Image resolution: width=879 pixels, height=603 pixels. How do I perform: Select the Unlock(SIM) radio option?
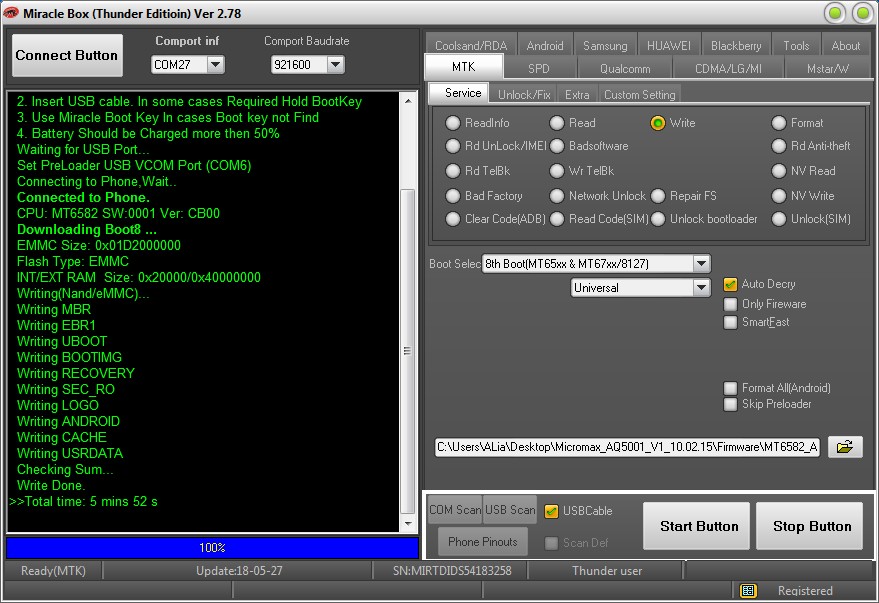779,219
